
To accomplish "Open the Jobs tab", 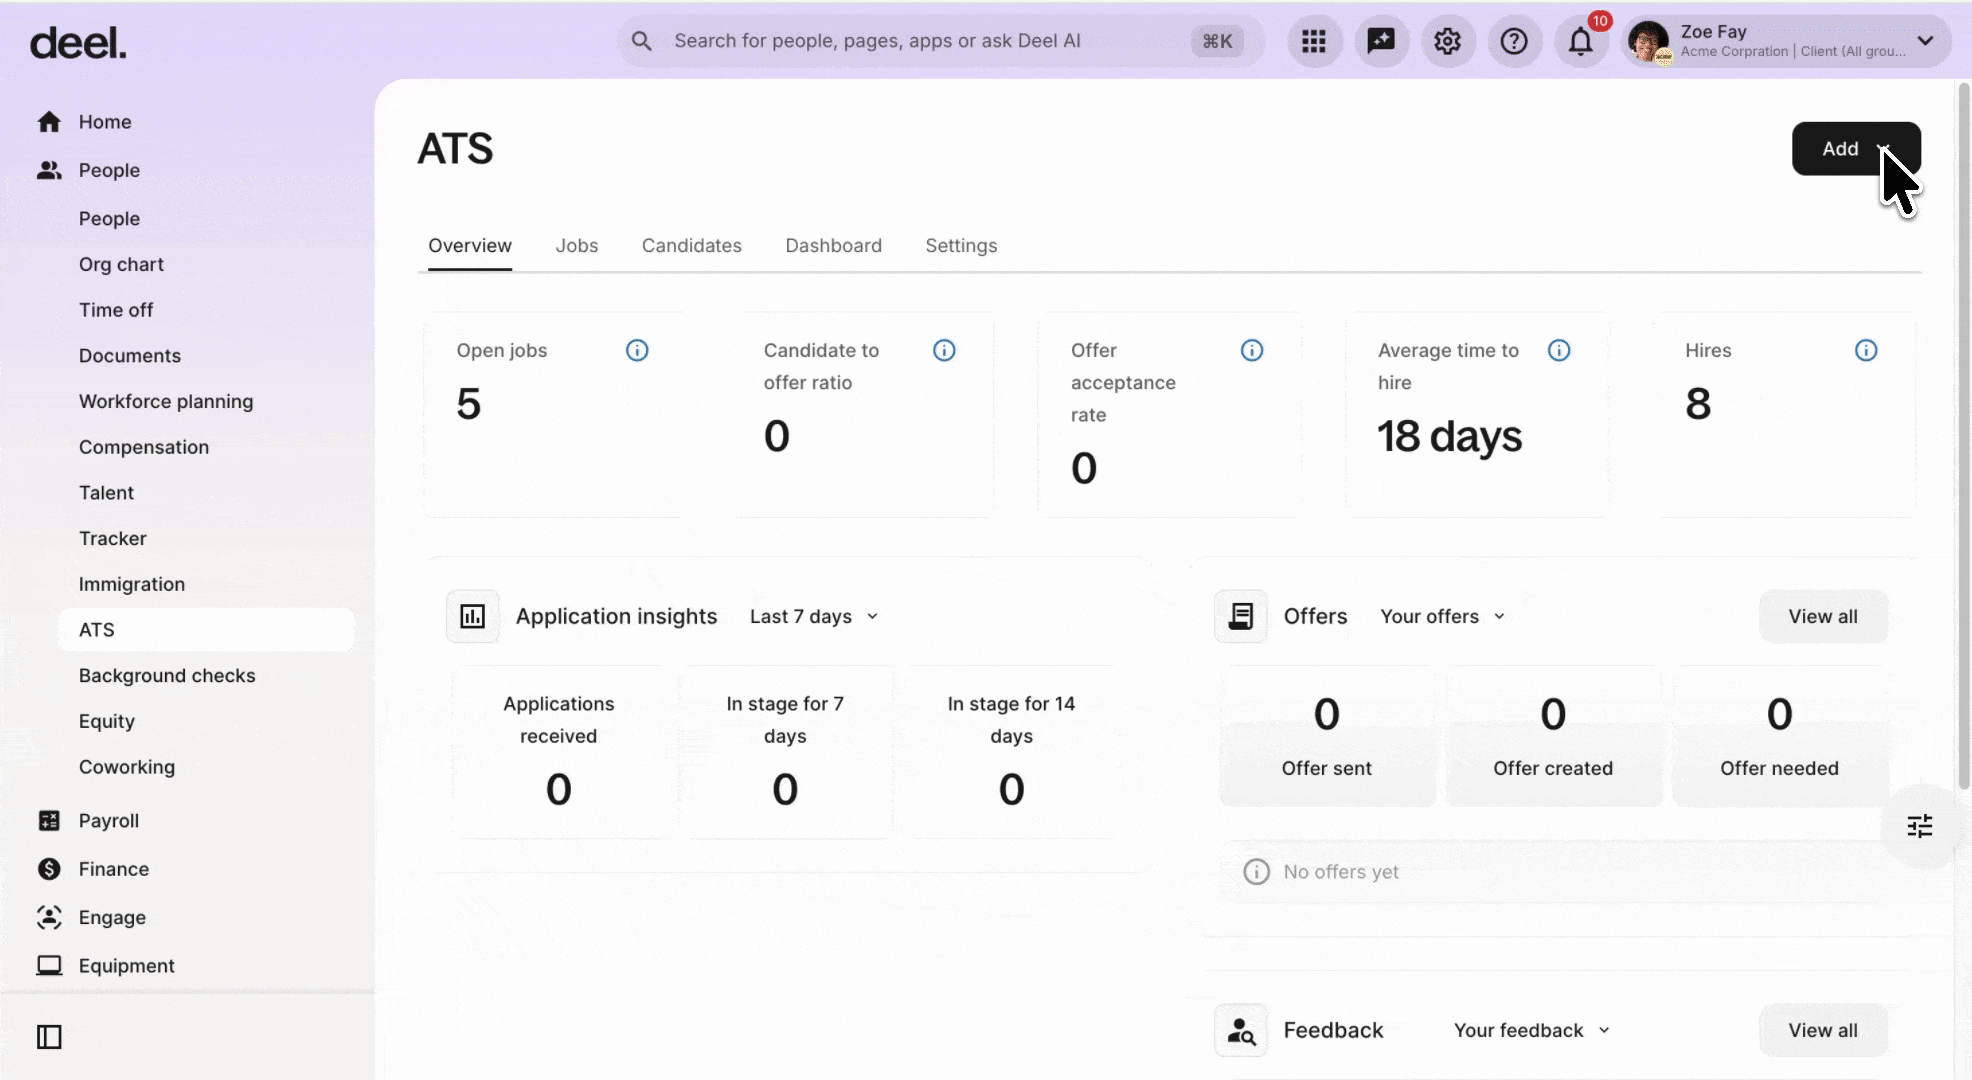I will (576, 245).
